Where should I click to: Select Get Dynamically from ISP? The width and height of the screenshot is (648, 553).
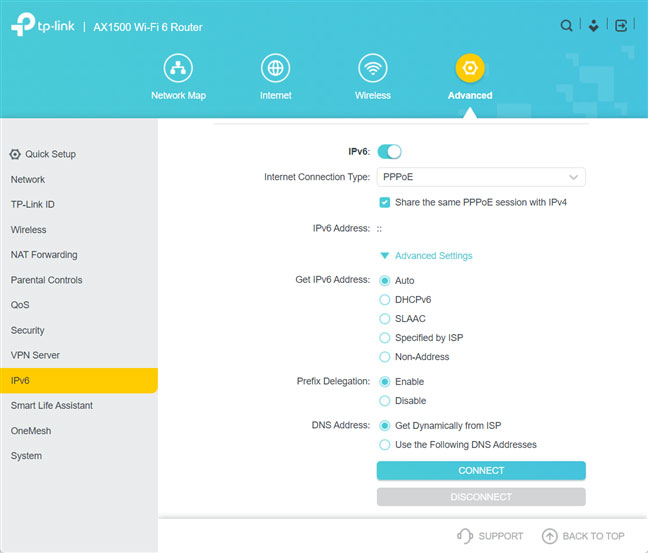[385, 425]
